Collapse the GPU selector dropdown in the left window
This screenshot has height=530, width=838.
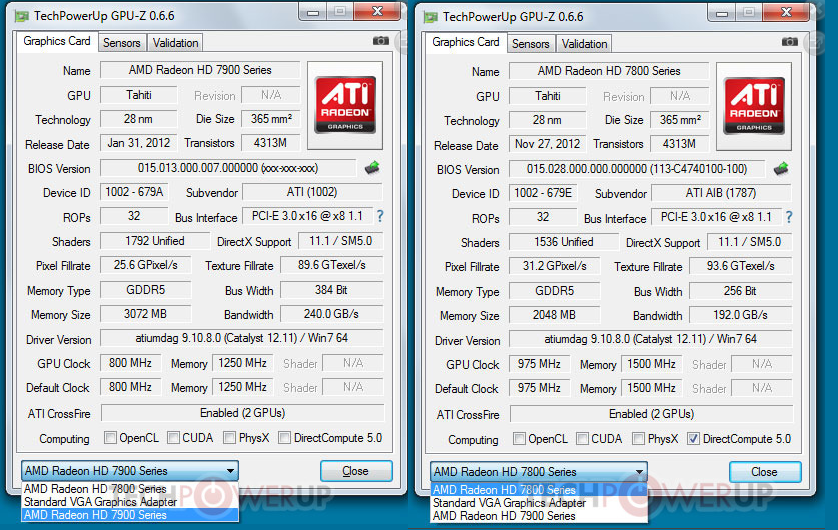pos(230,471)
